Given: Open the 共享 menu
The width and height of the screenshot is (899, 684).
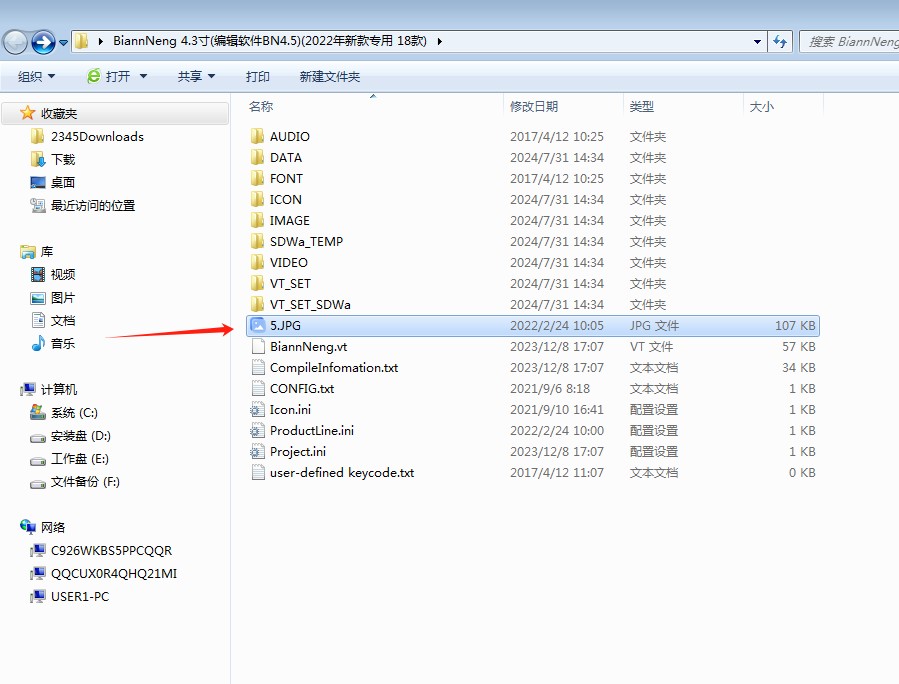Looking at the screenshot, I should tap(196, 76).
